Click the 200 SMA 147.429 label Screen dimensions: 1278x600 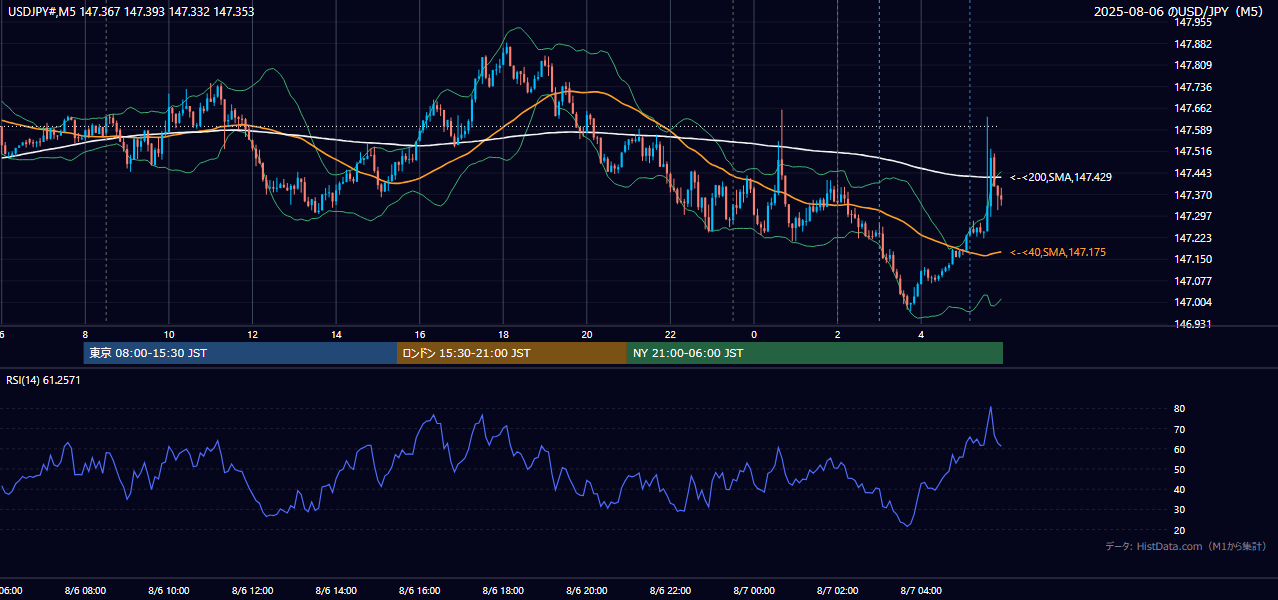[1060, 177]
